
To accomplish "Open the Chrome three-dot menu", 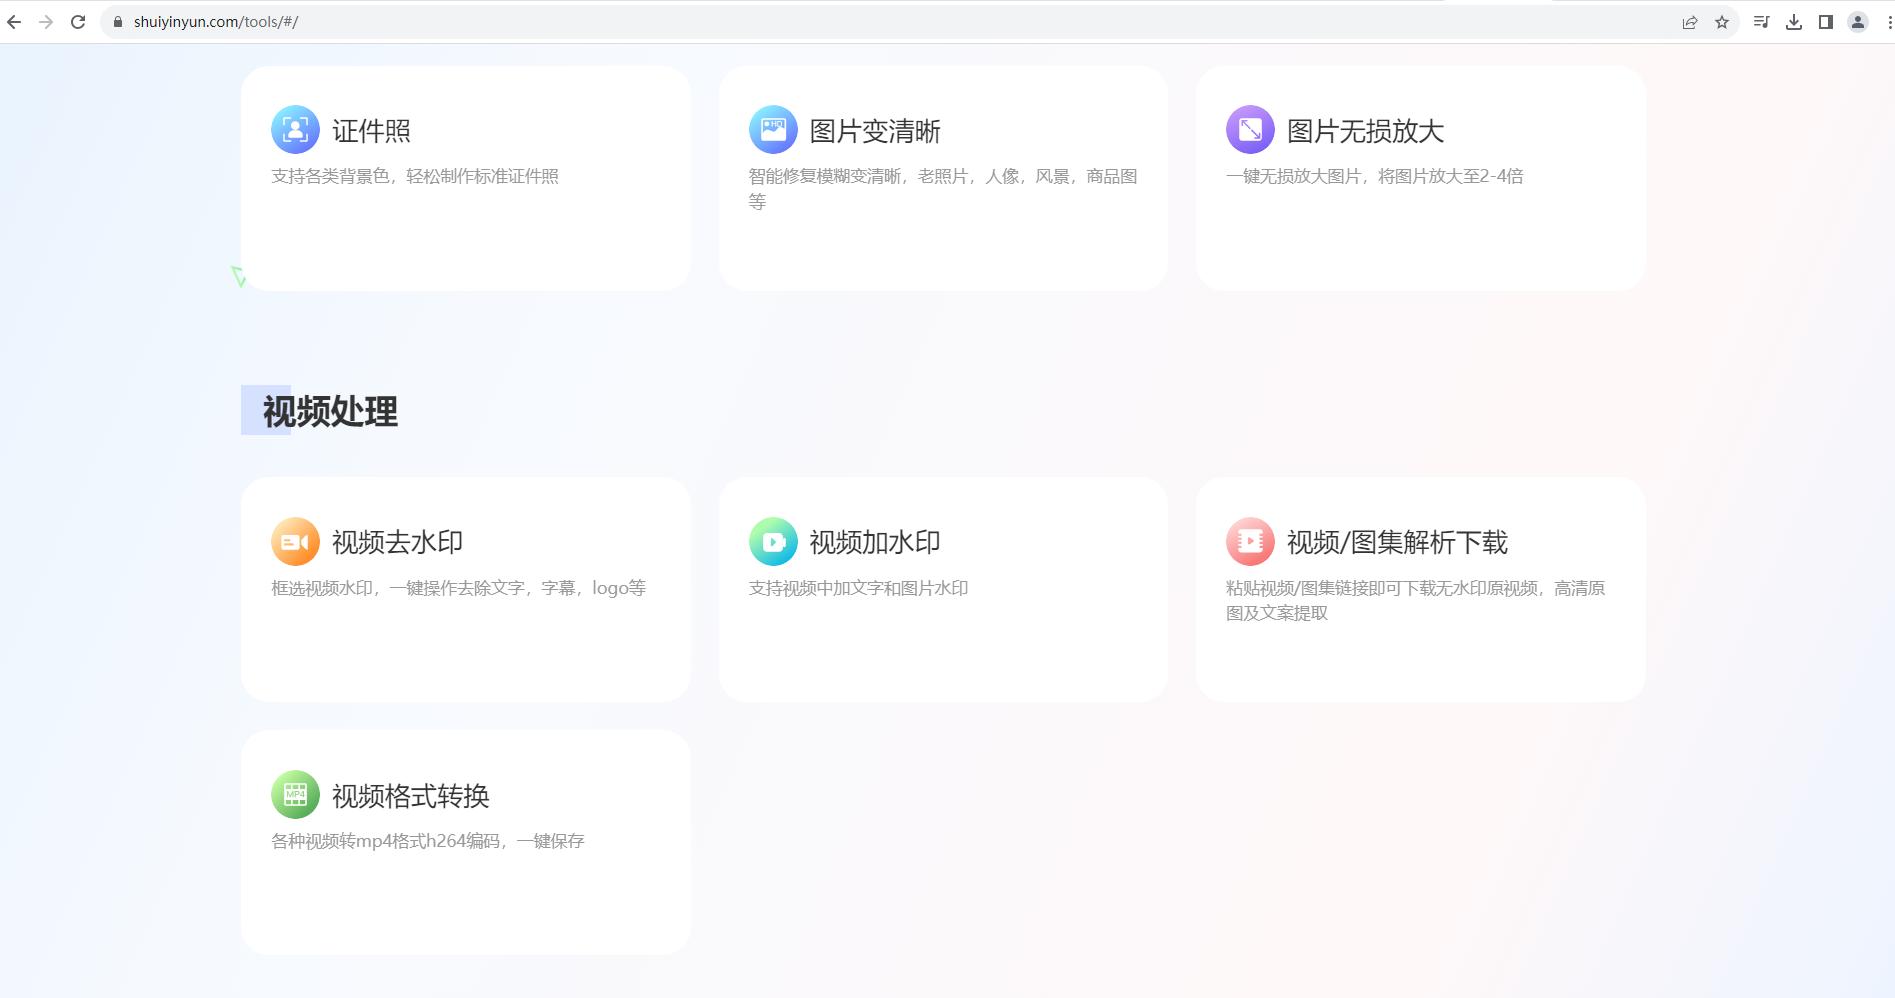I will click(1882, 21).
